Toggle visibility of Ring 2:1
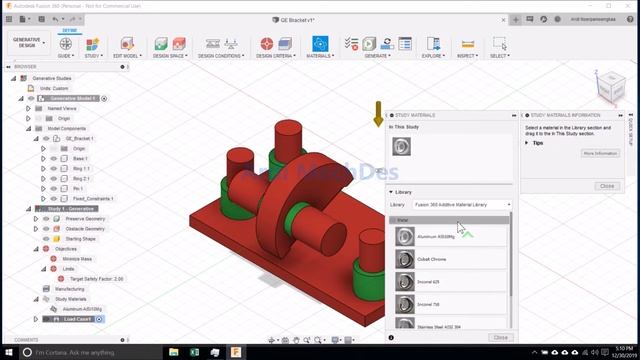 pos(53,178)
